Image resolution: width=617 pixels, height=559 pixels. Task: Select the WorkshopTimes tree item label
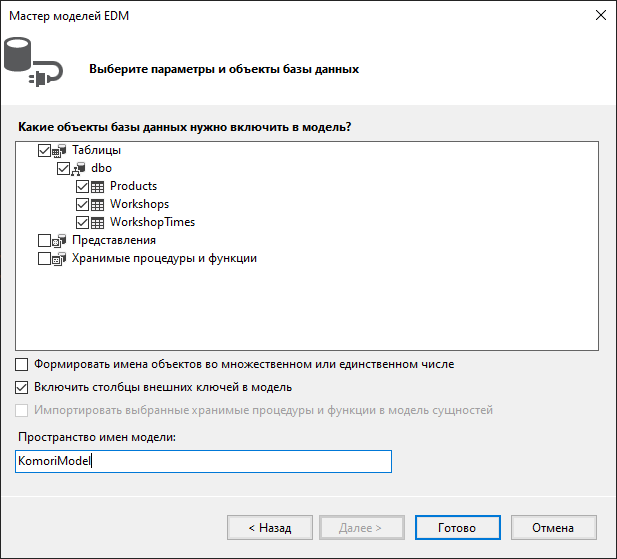[152, 222]
